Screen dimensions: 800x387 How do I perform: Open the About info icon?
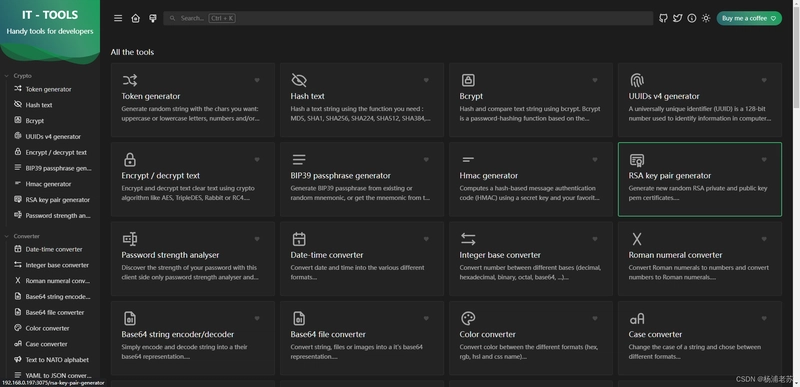[x=692, y=18]
